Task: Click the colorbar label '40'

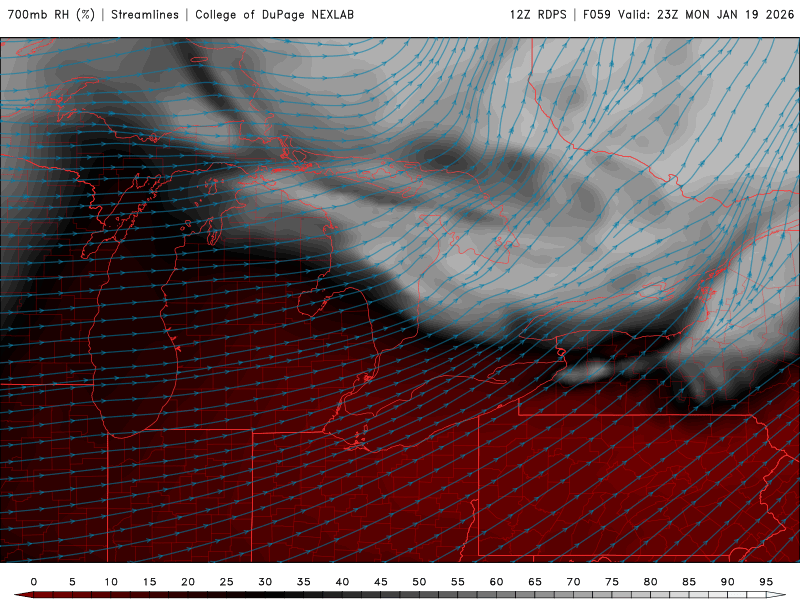Action: point(342,582)
